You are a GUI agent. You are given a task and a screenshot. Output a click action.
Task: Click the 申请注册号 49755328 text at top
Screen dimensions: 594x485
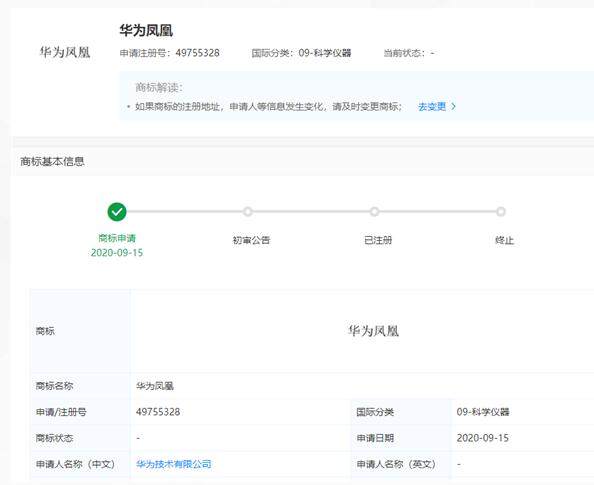click(x=170, y=53)
